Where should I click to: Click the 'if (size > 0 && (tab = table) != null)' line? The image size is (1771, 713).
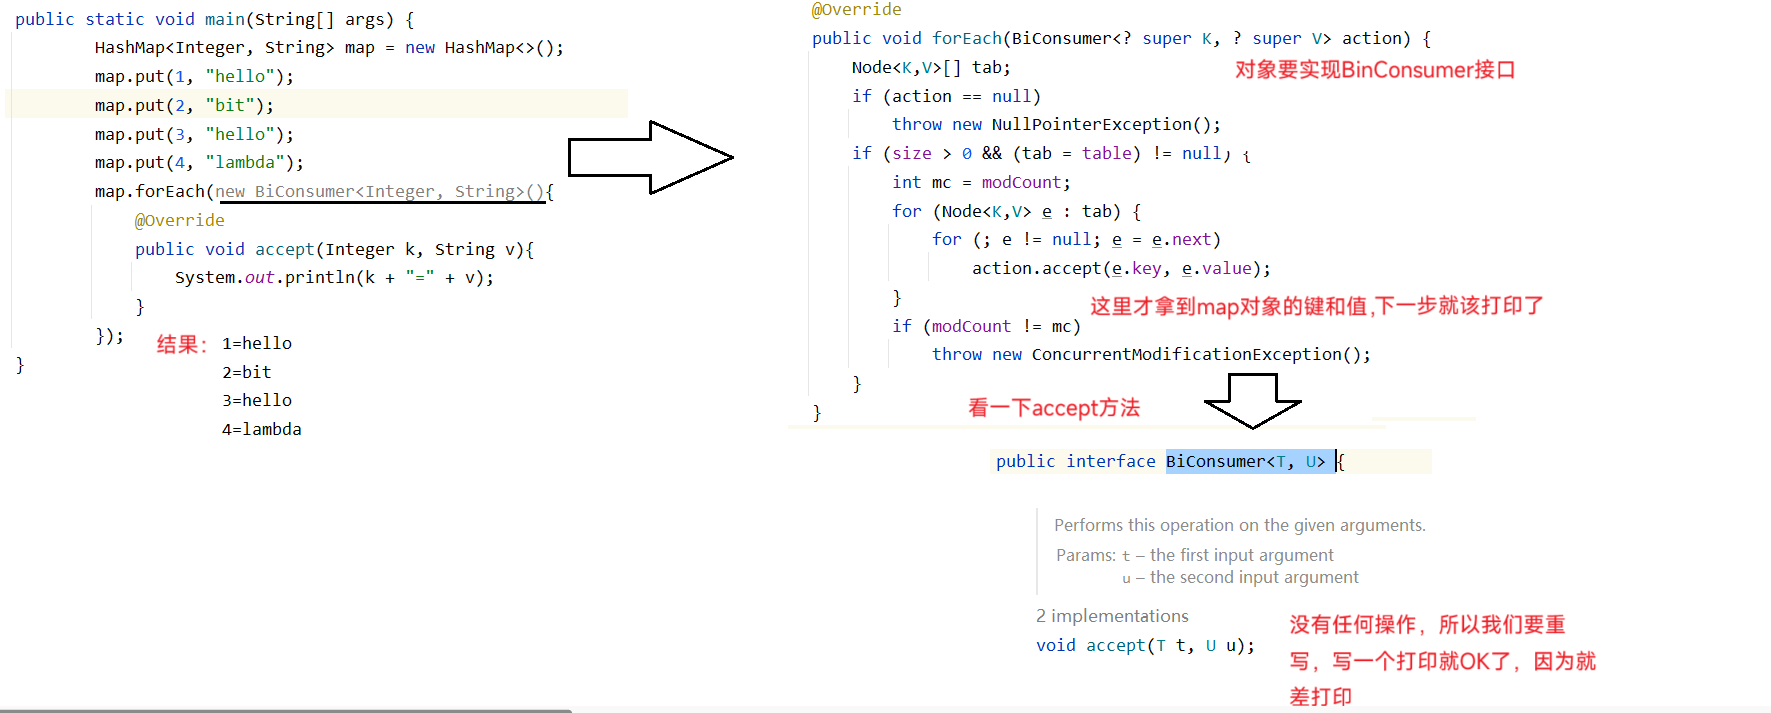(1051, 154)
